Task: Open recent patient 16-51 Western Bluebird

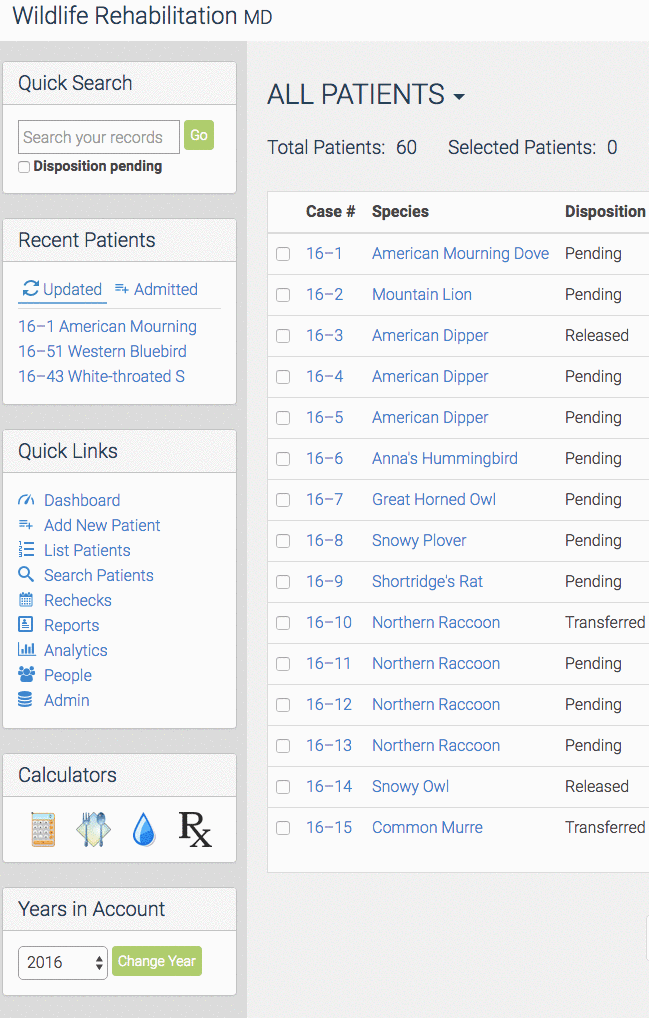Action: coord(103,351)
